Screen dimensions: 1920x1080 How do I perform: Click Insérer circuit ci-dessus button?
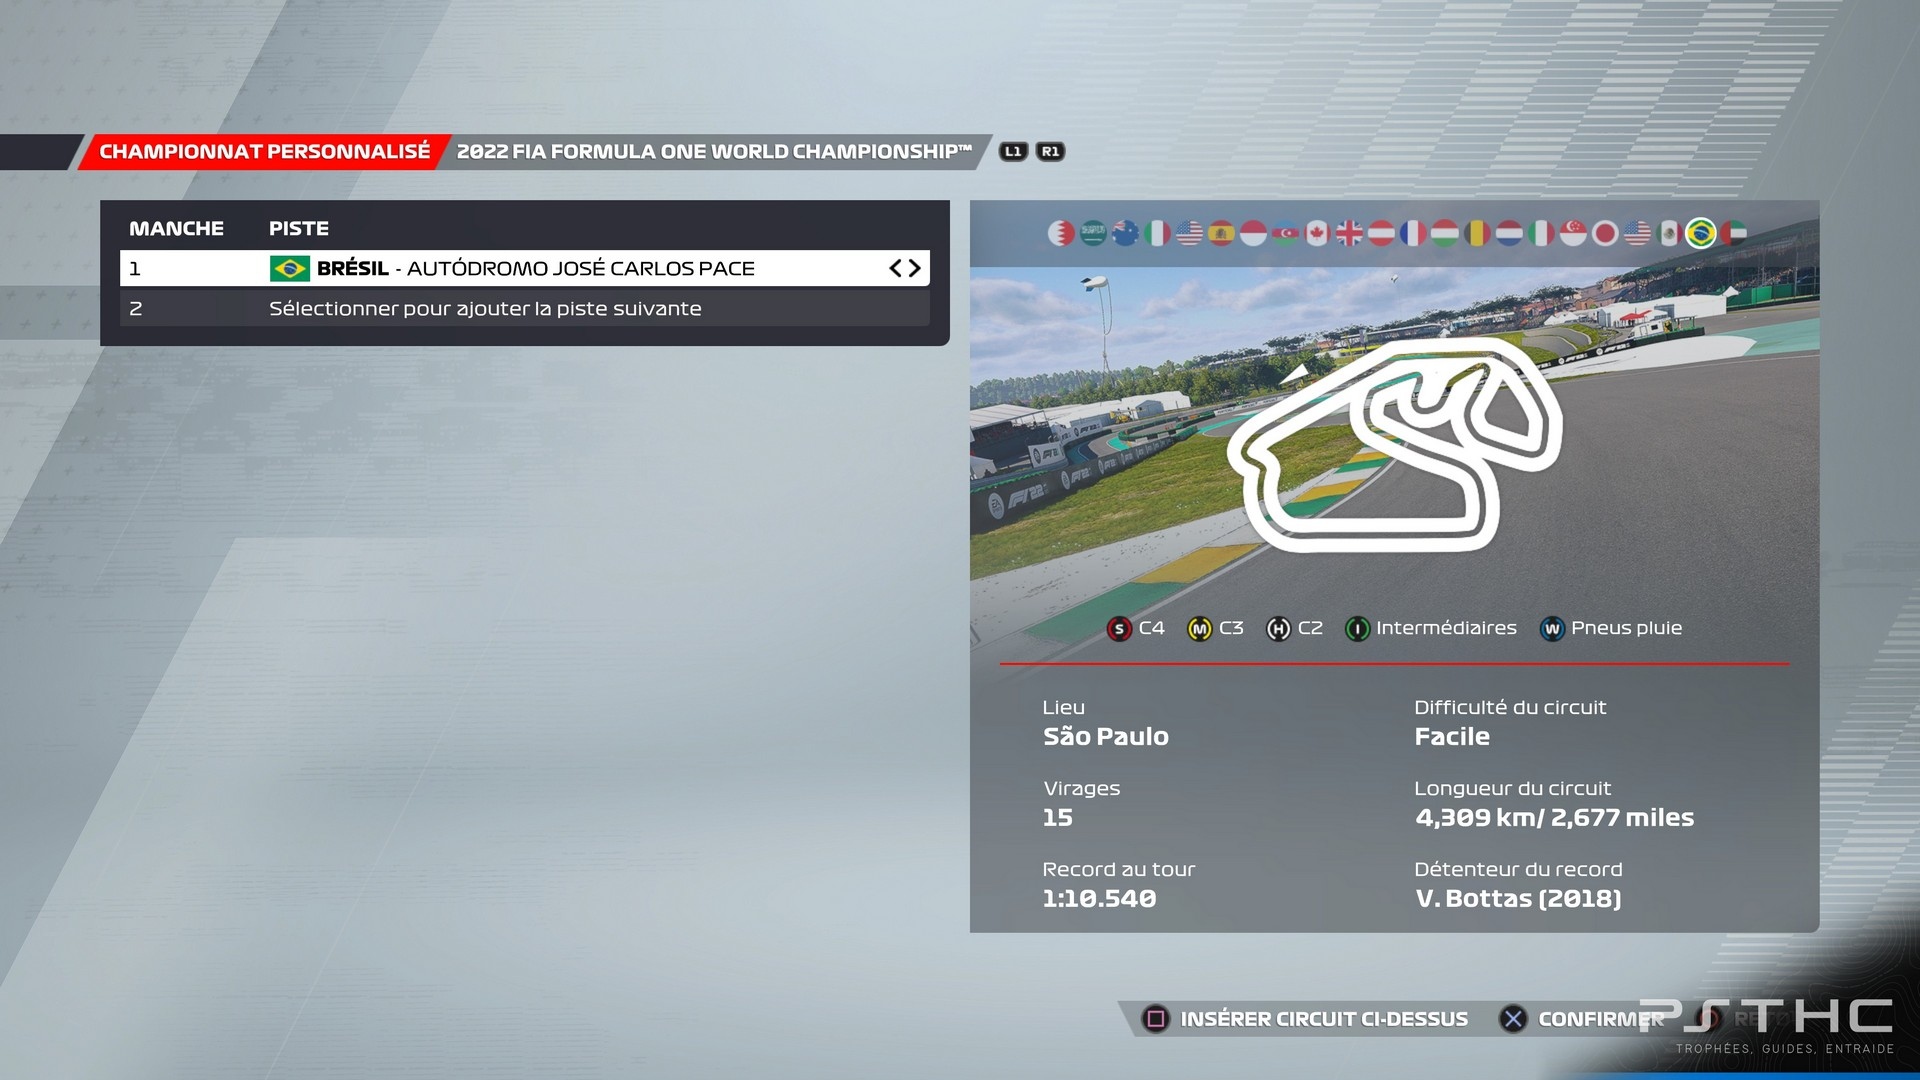[x=1306, y=1019]
